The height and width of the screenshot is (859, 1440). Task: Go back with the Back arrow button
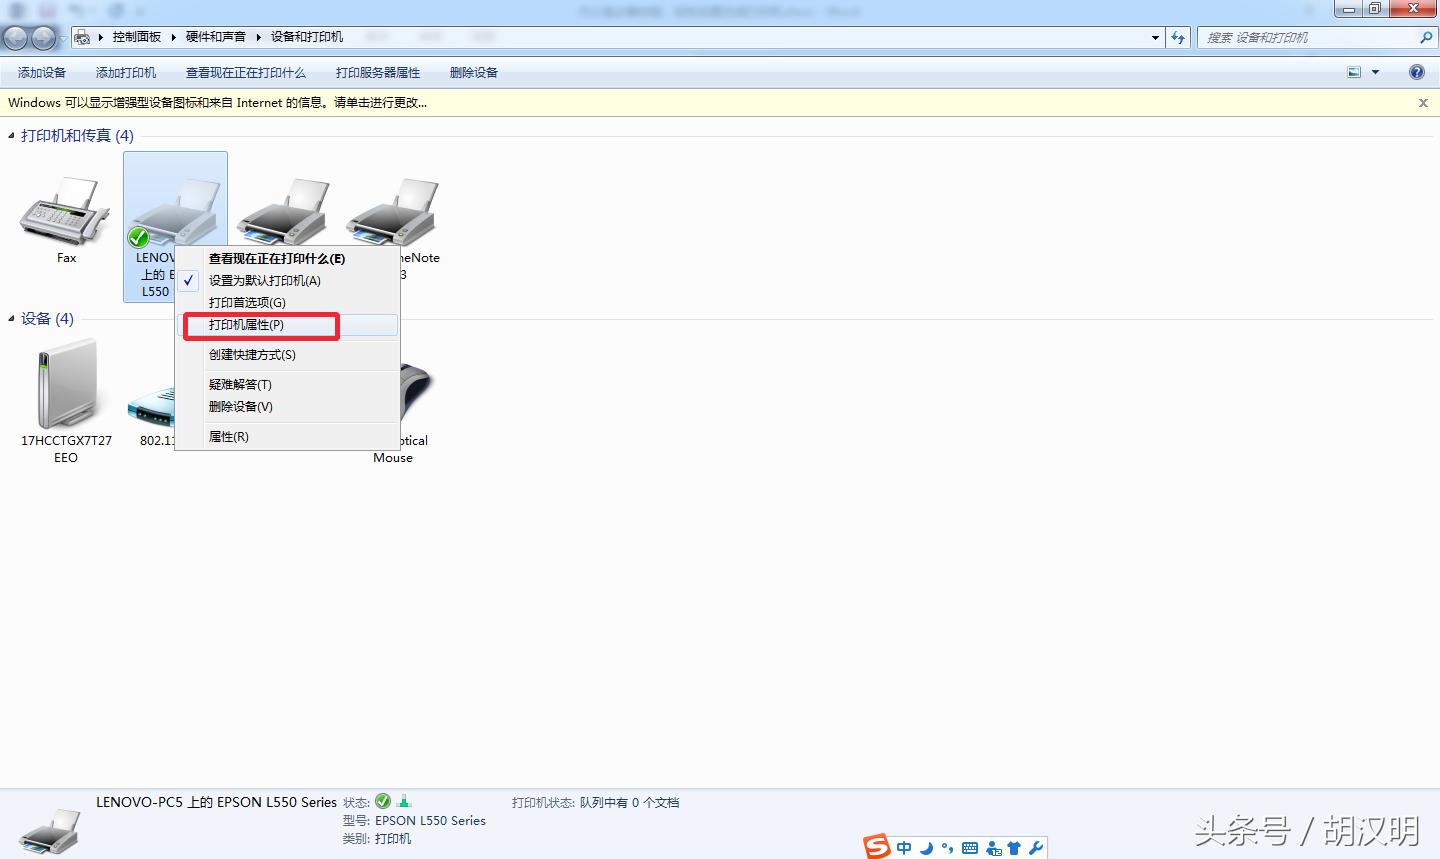click(16, 38)
